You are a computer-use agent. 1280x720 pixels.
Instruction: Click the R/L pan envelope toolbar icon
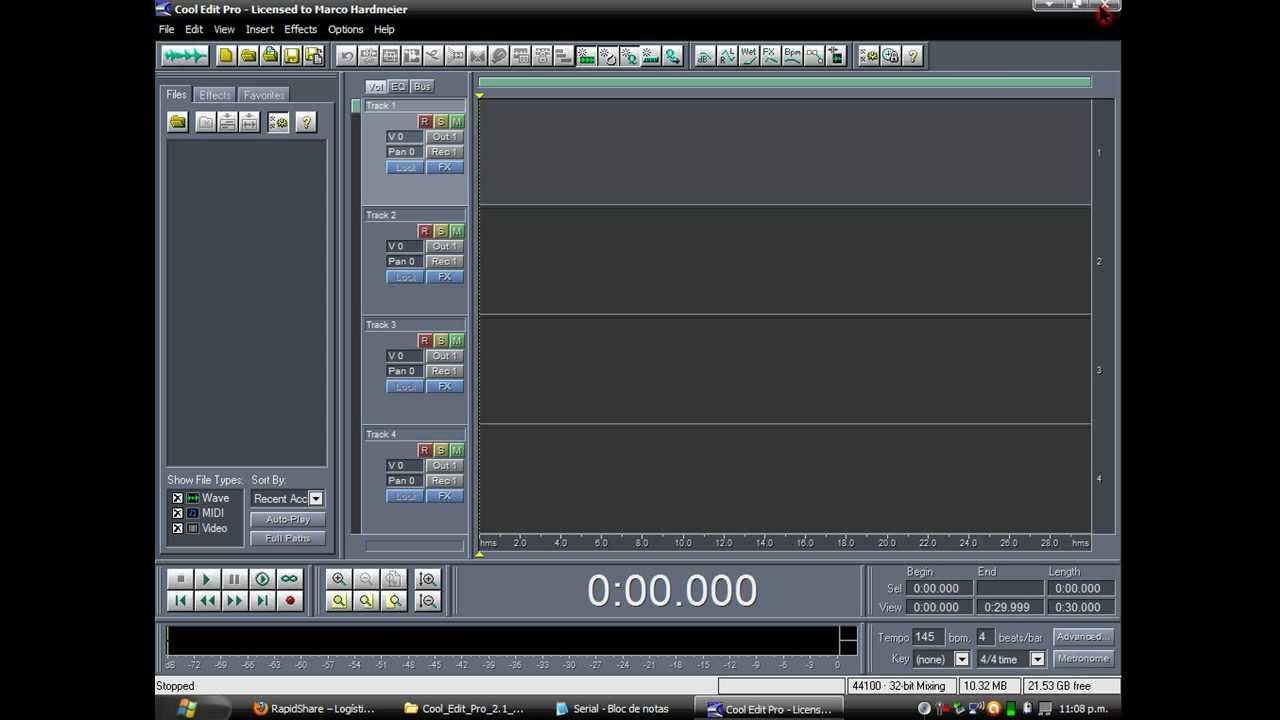click(727, 56)
